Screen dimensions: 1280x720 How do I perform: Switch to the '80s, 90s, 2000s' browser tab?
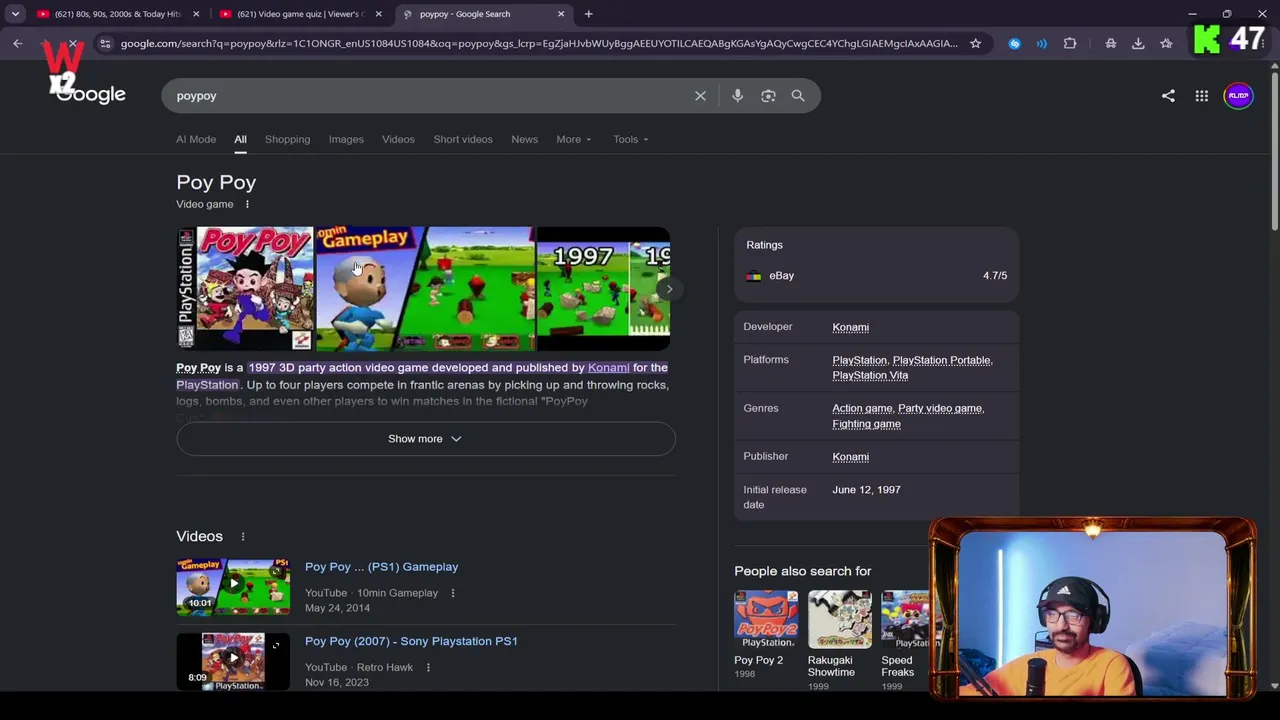(x=118, y=14)
